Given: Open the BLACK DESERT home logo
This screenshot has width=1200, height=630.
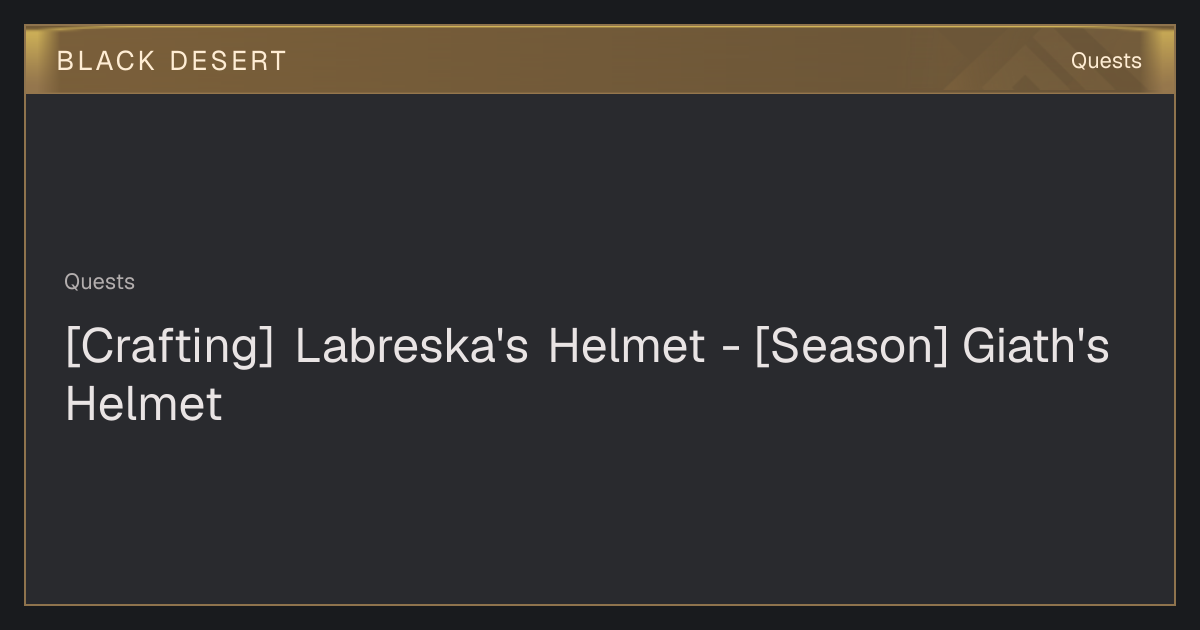Looking at the screenshot, I should pyautogui.click(x=171, y=61).
